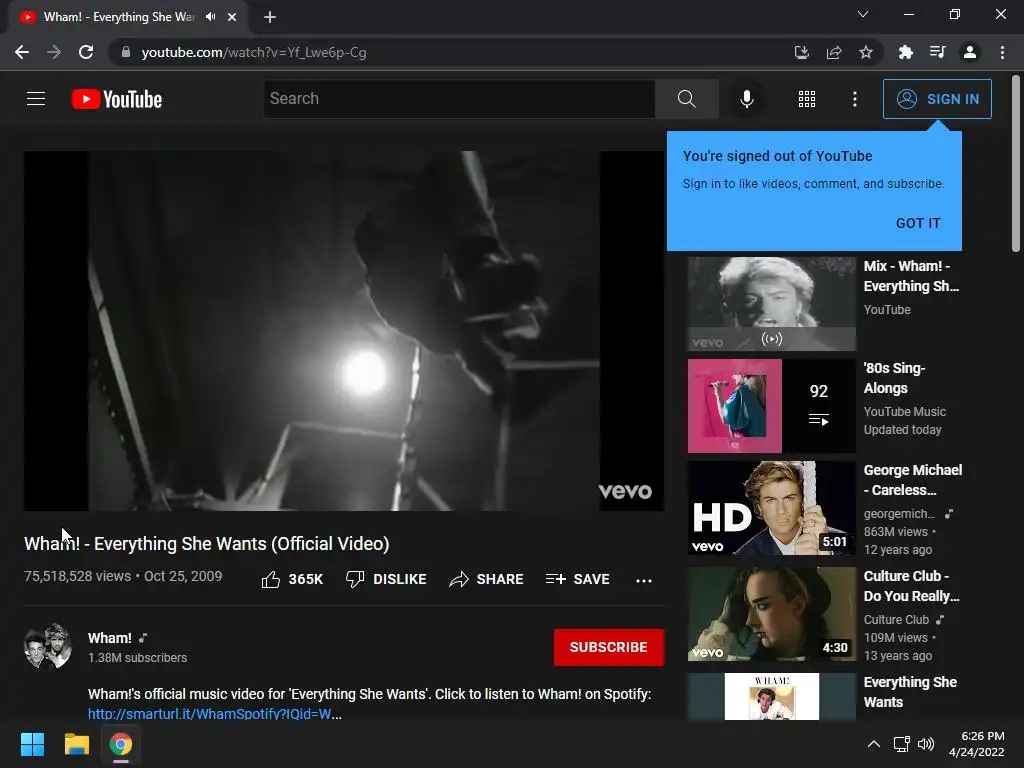Open the Chrome three-dot menu
The height and width of the screenshot is (768, 1024).
[x=1002, y=52]
